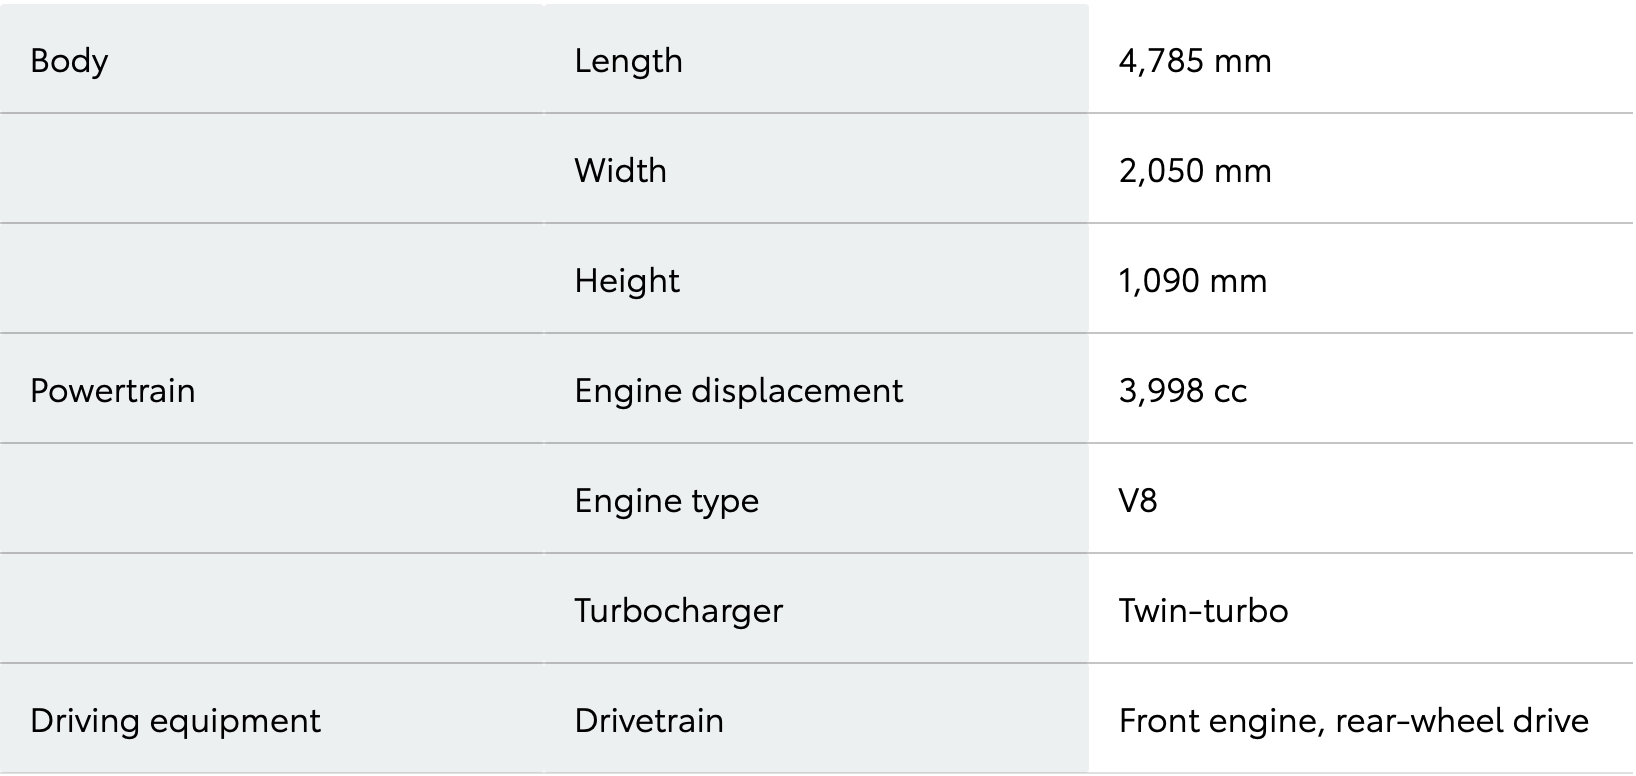Select the Drivetrain label cell
Screen dimensions: 1636x776
(649, 720)
